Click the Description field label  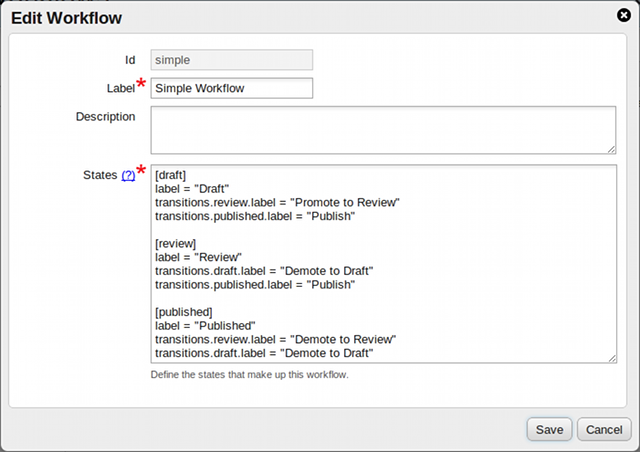105,116
